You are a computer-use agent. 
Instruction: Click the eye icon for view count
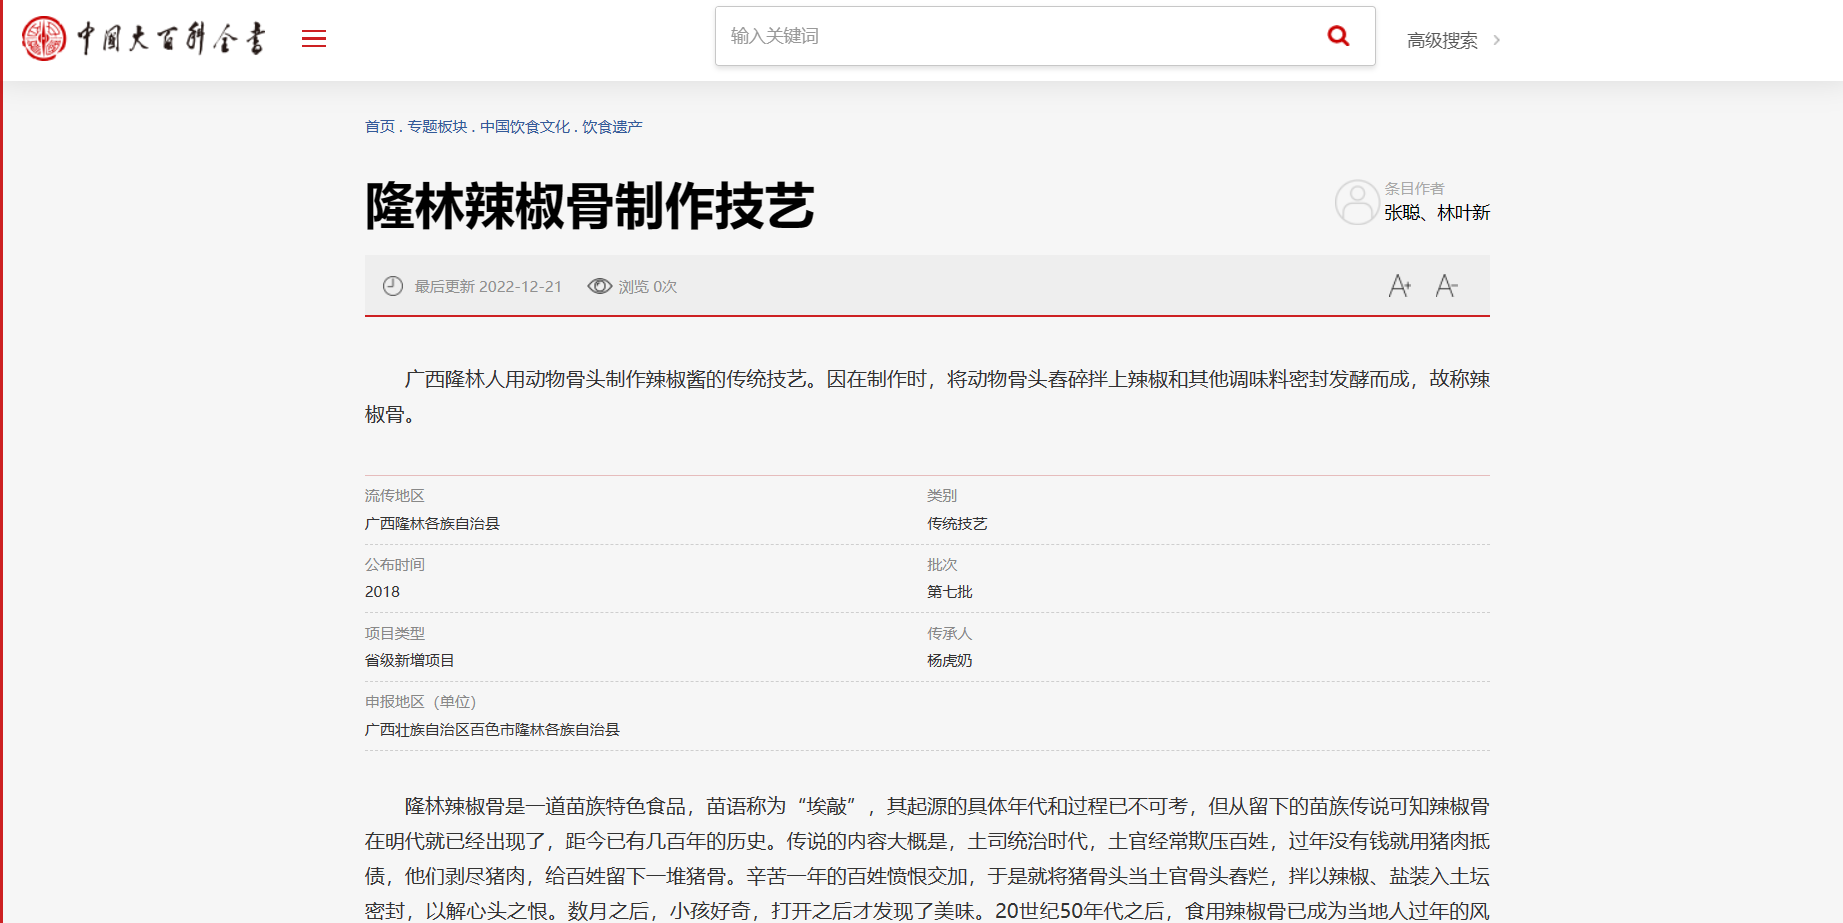[x=599, y=286]
